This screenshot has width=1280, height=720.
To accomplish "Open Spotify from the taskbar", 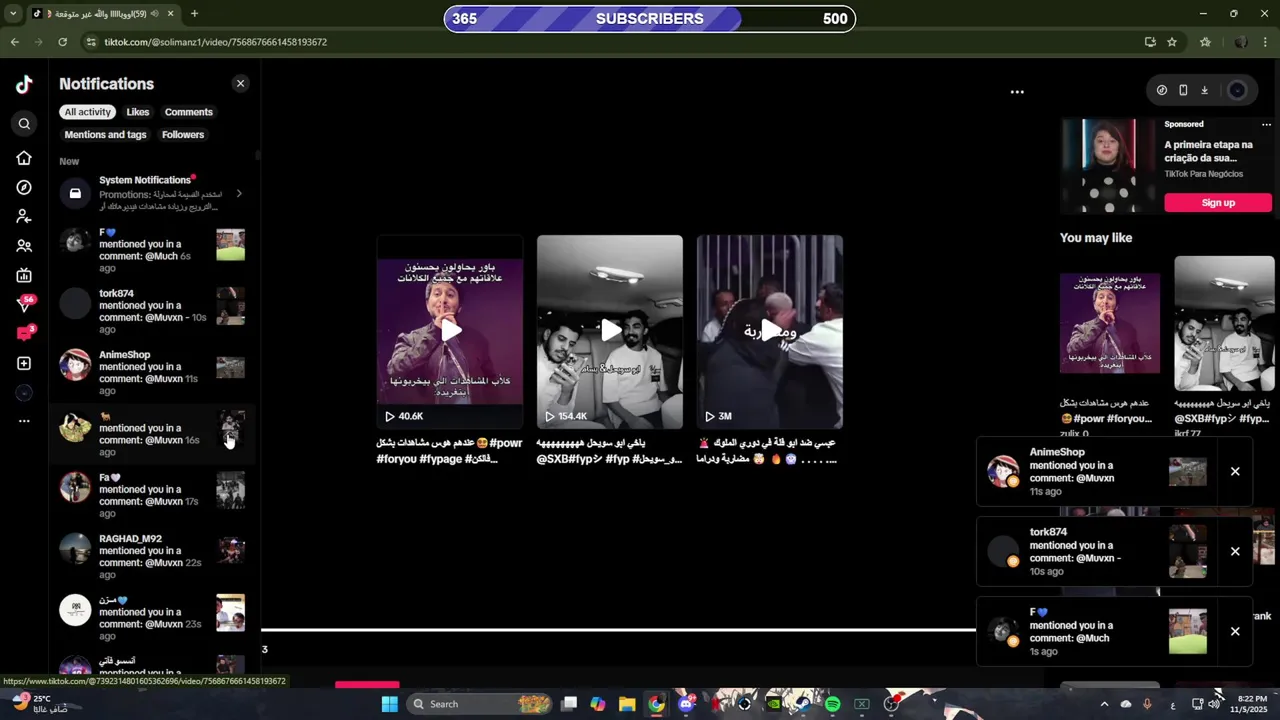I will click(x=832, y=704).
